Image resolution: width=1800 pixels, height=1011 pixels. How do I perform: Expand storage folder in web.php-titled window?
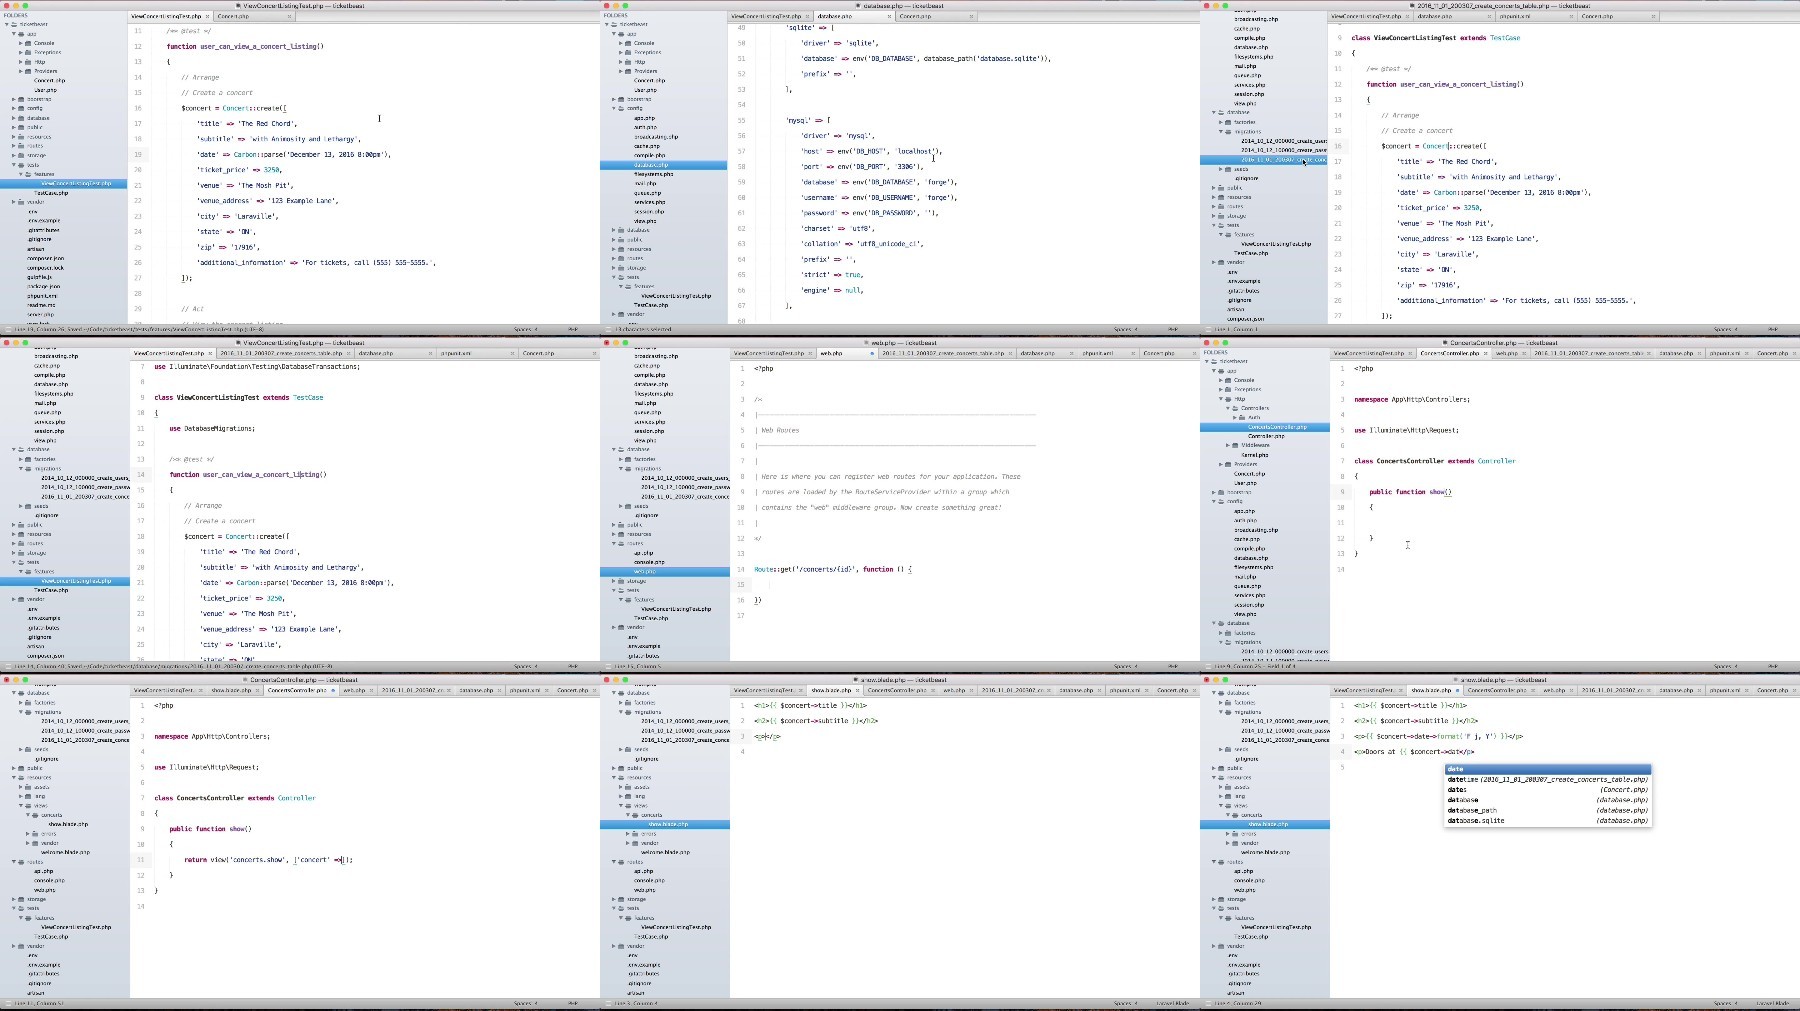click(x=613, y=581)
